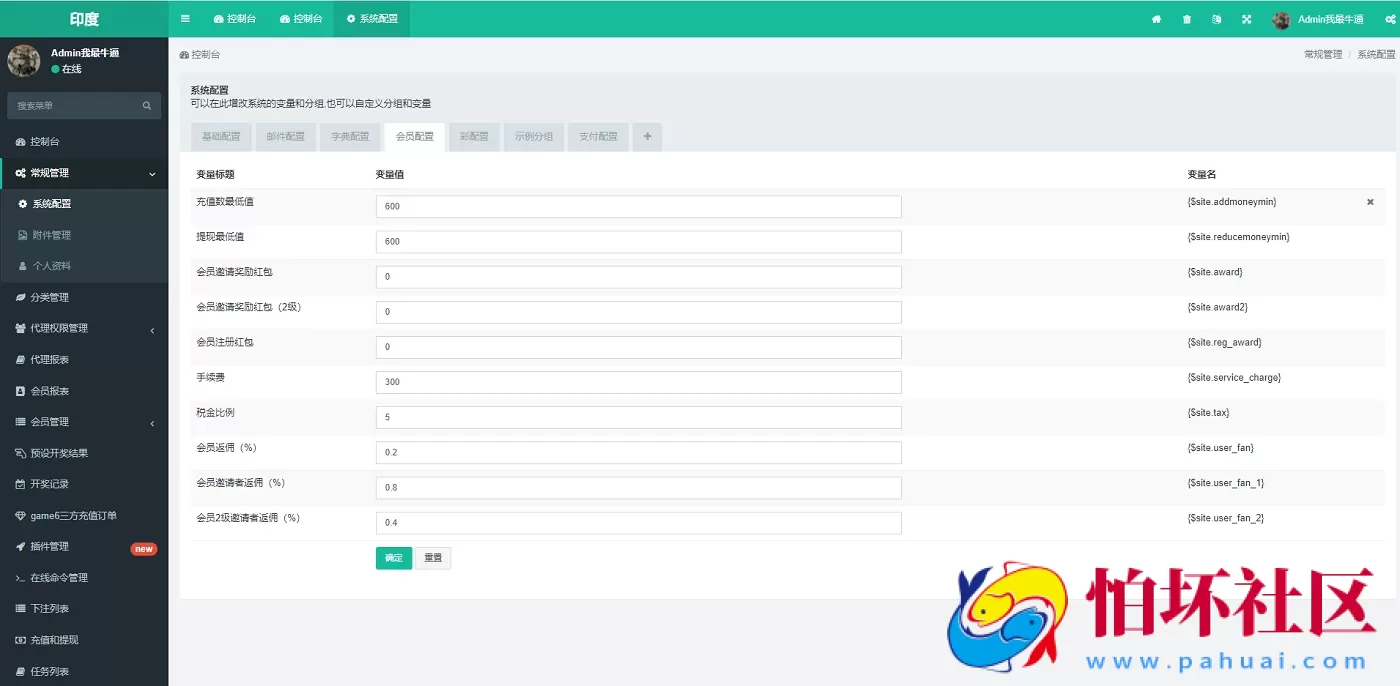Toggle fullscreen with the expand icon
This screenshot has height=686, width=1400.
(1246, 19)
